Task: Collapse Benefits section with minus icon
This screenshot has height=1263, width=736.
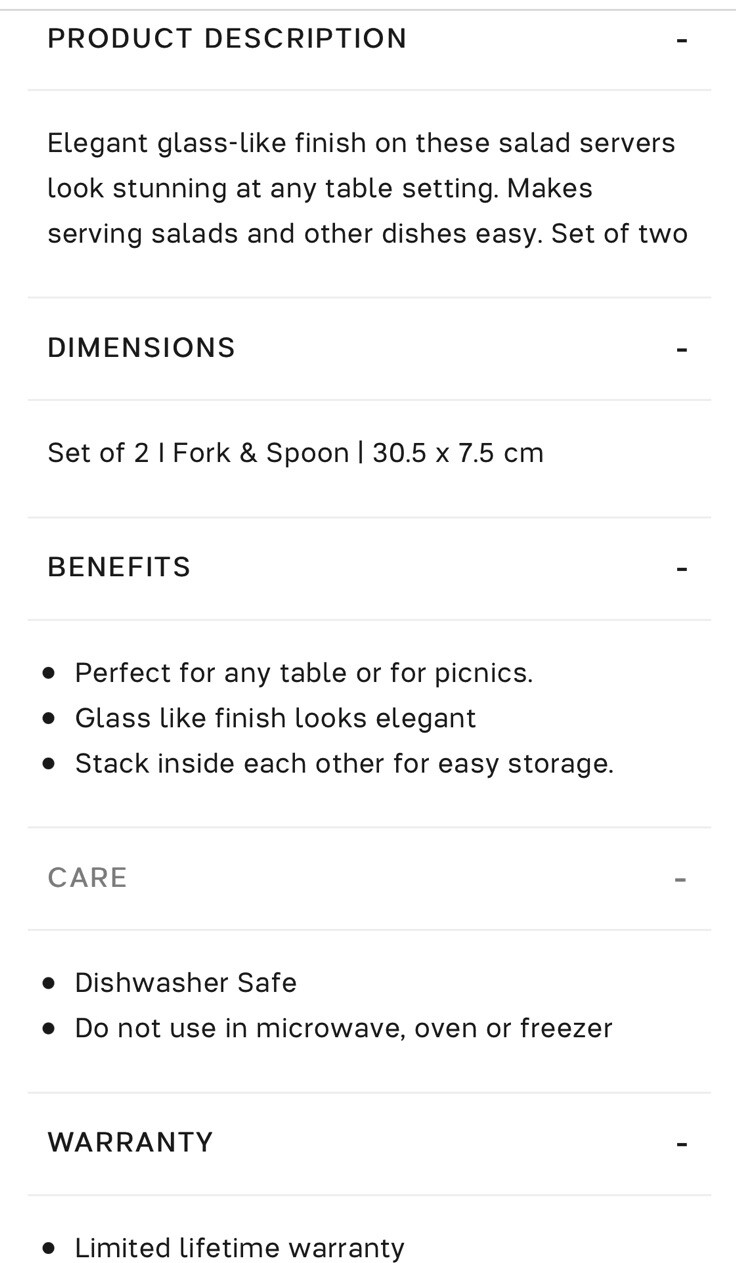Action: tap(682, 568)
